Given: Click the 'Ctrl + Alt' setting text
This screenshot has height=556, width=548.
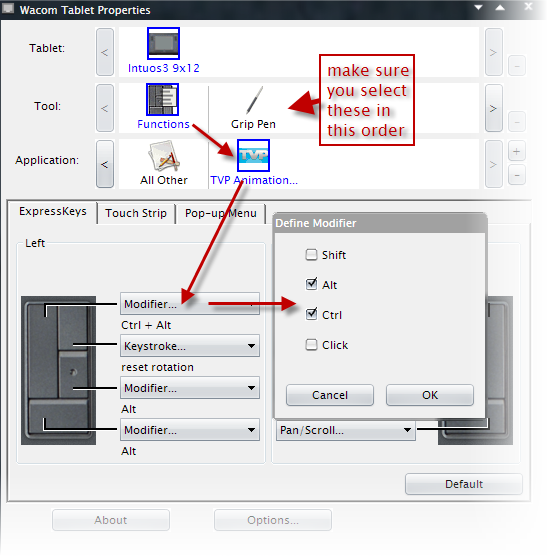Looking at the screenshot, I should click(x=146, y=325).
